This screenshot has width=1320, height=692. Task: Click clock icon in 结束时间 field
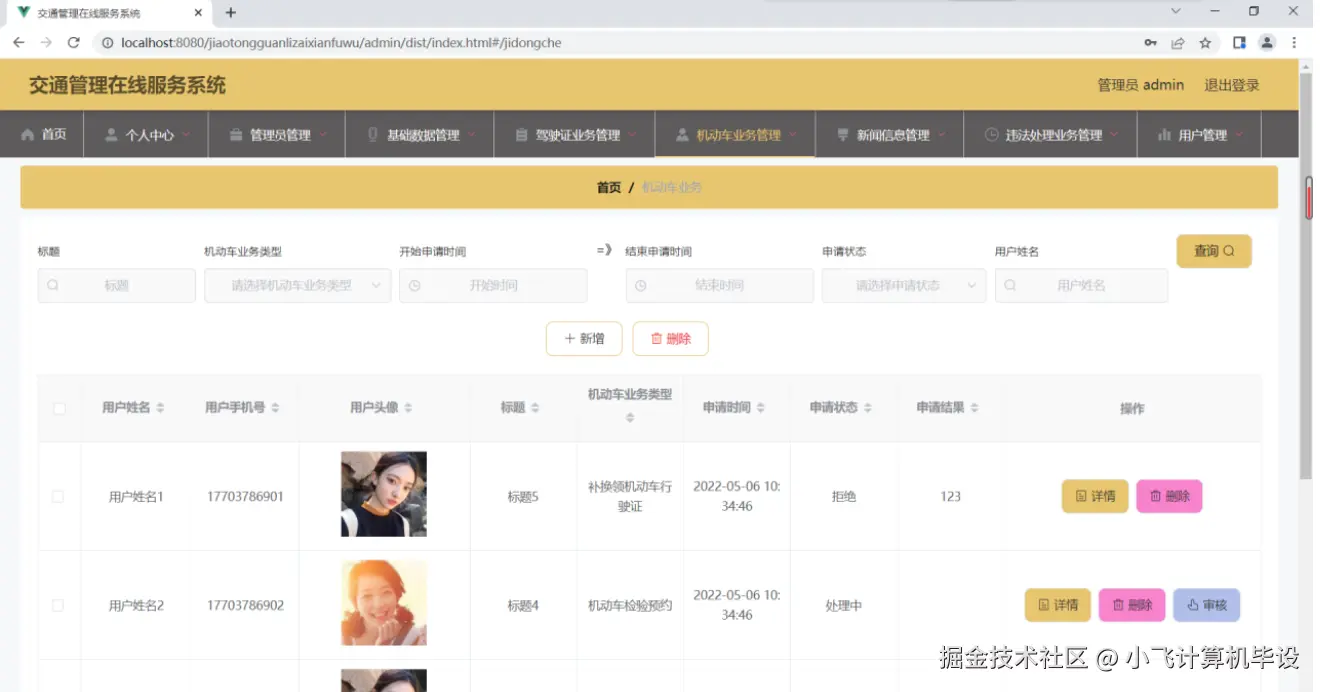pos(640,285)
